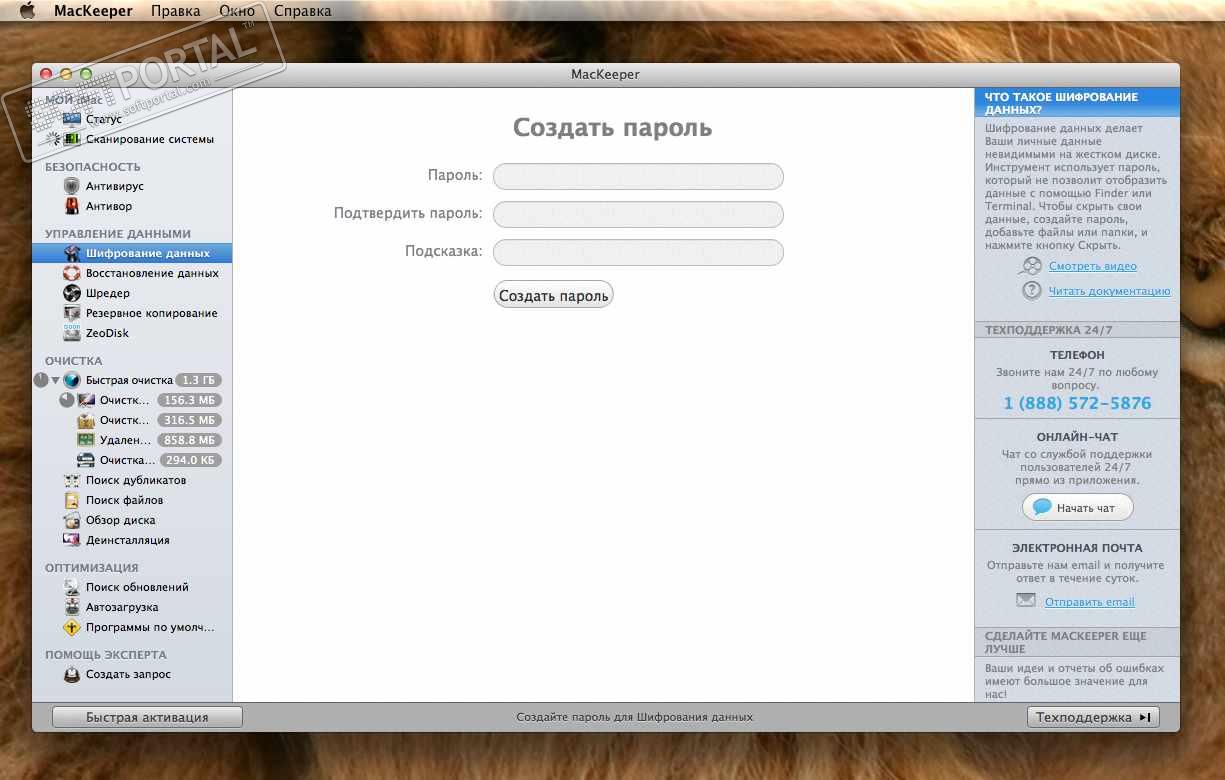This screenshot has height=780, width=1225.
Task: Open Создать запрос expert icon
Action: [72, 674]
